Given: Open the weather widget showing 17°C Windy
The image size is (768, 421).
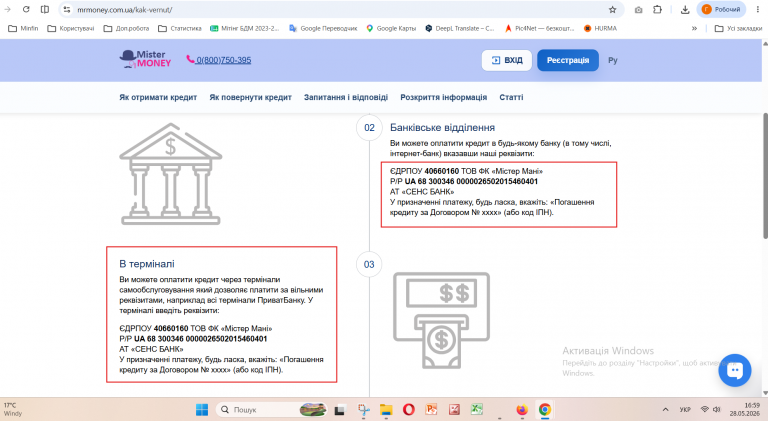Looking at the screenshot, I should click(x=13, y=410).
